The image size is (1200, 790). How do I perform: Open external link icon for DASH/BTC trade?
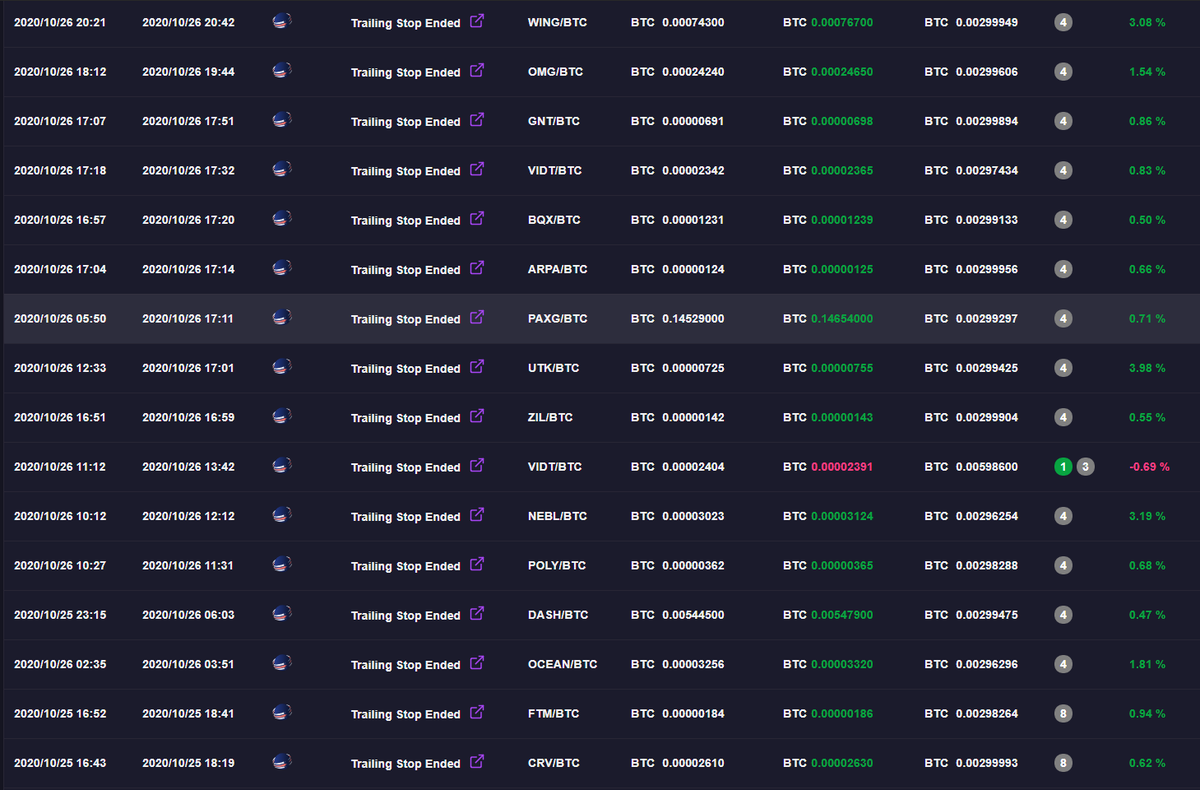tap(477, 613)
